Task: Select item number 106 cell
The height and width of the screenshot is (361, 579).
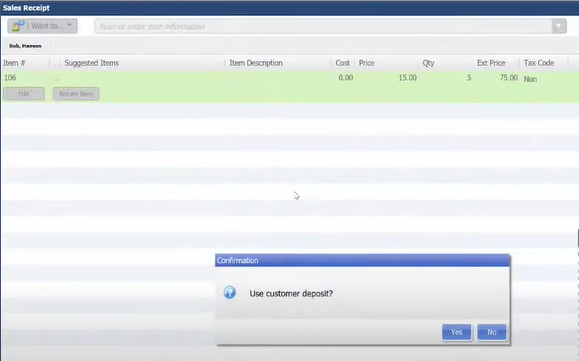Action: click(10, 78)
